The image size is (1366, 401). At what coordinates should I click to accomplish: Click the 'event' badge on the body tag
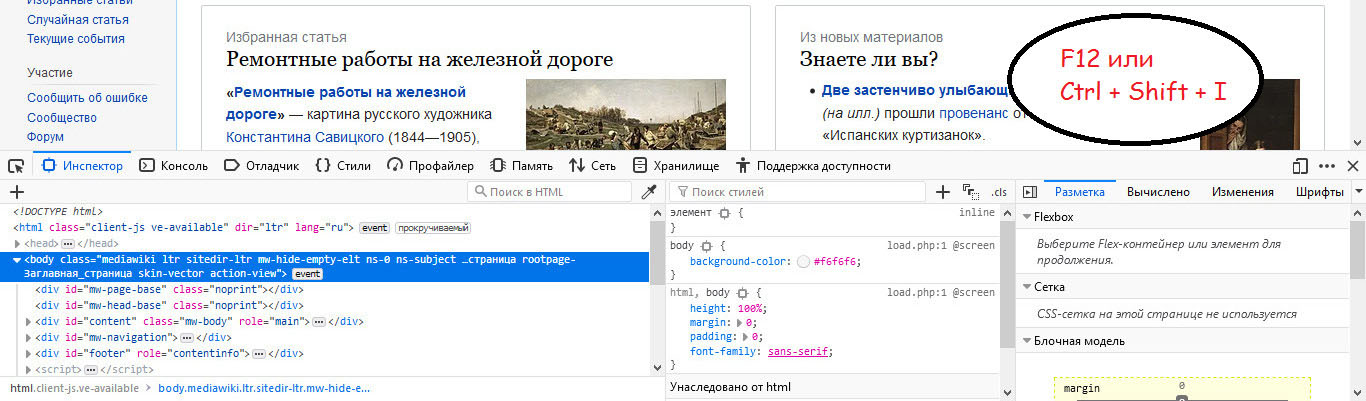(x=307, y=274)
